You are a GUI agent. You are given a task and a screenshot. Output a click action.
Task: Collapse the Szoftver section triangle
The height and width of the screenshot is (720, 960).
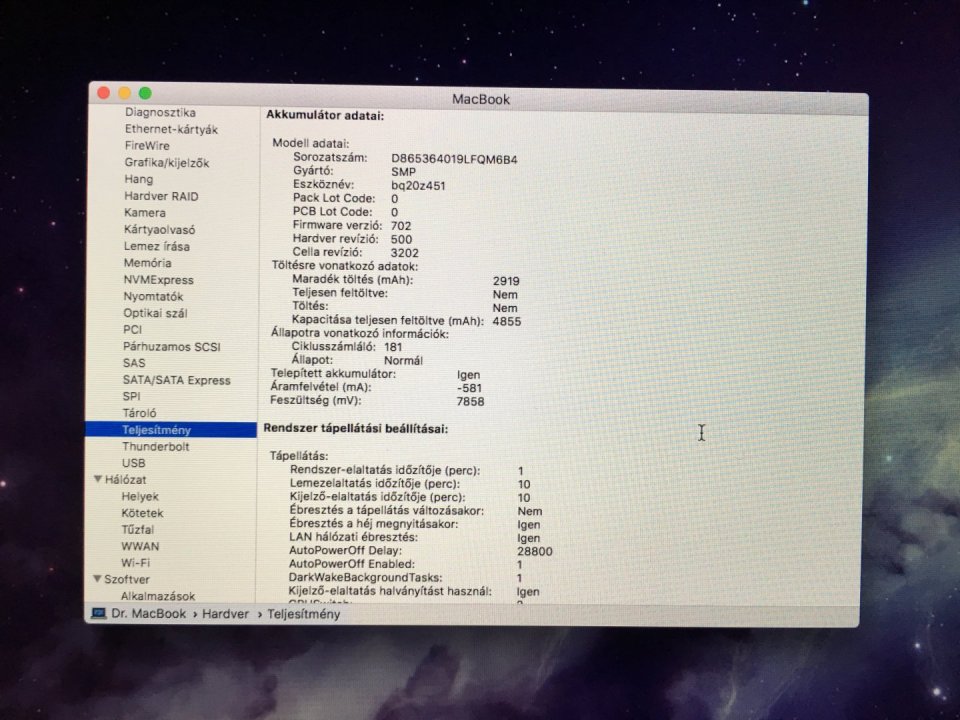pyautogui.click(x=97, y=579)
